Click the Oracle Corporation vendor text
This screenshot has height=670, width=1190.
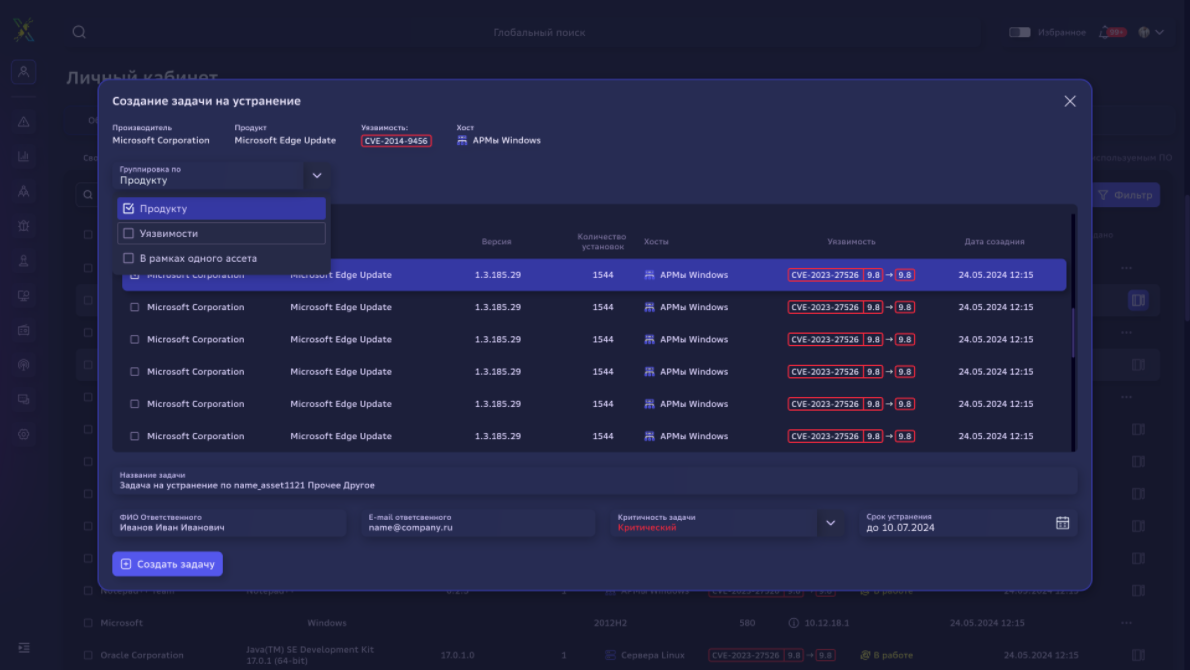pos(142,655)
